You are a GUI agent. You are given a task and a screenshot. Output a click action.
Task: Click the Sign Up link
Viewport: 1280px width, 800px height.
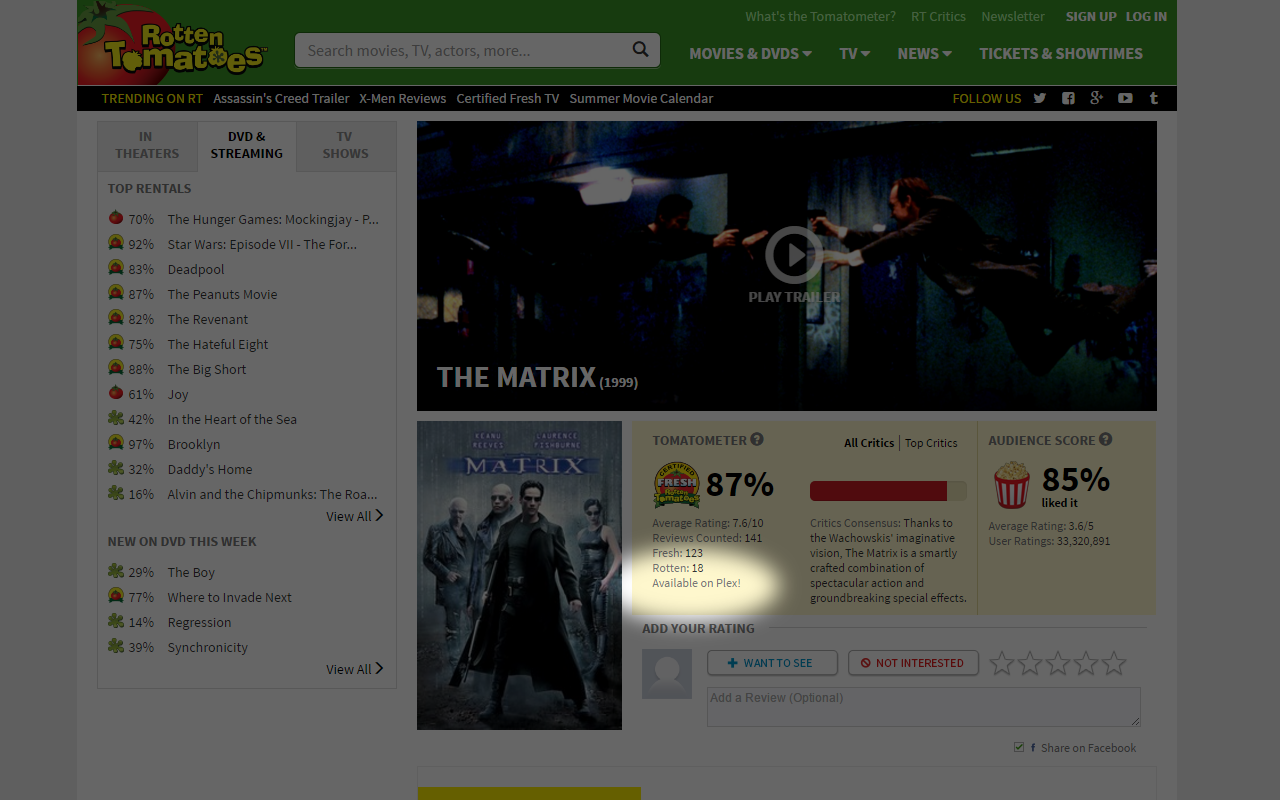(1091, 16)
